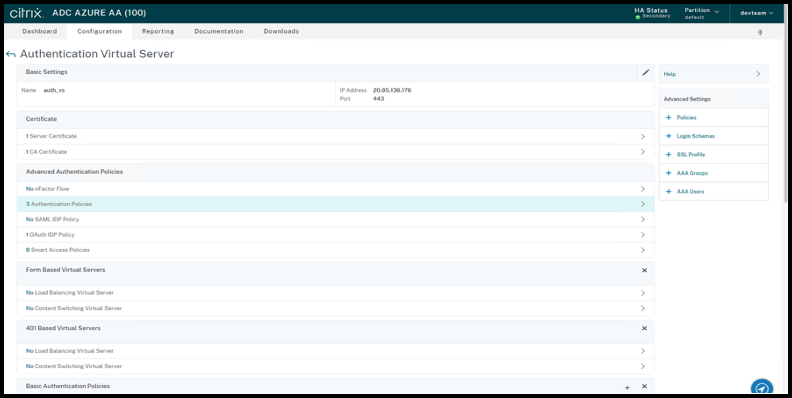Open the 1 Server Certificate row

tap(335, 136)
